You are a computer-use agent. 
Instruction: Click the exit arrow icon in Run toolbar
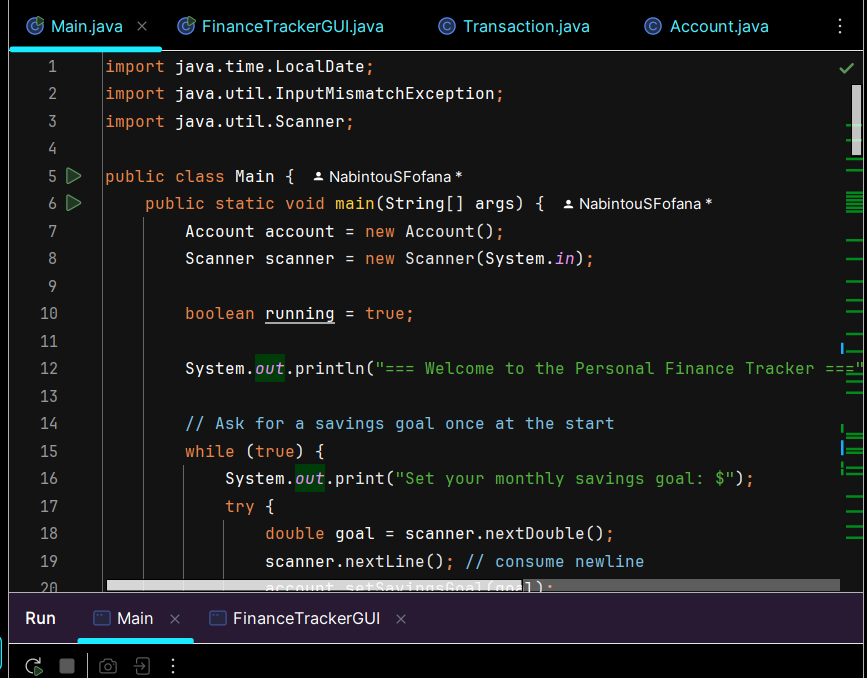point(142,666)
